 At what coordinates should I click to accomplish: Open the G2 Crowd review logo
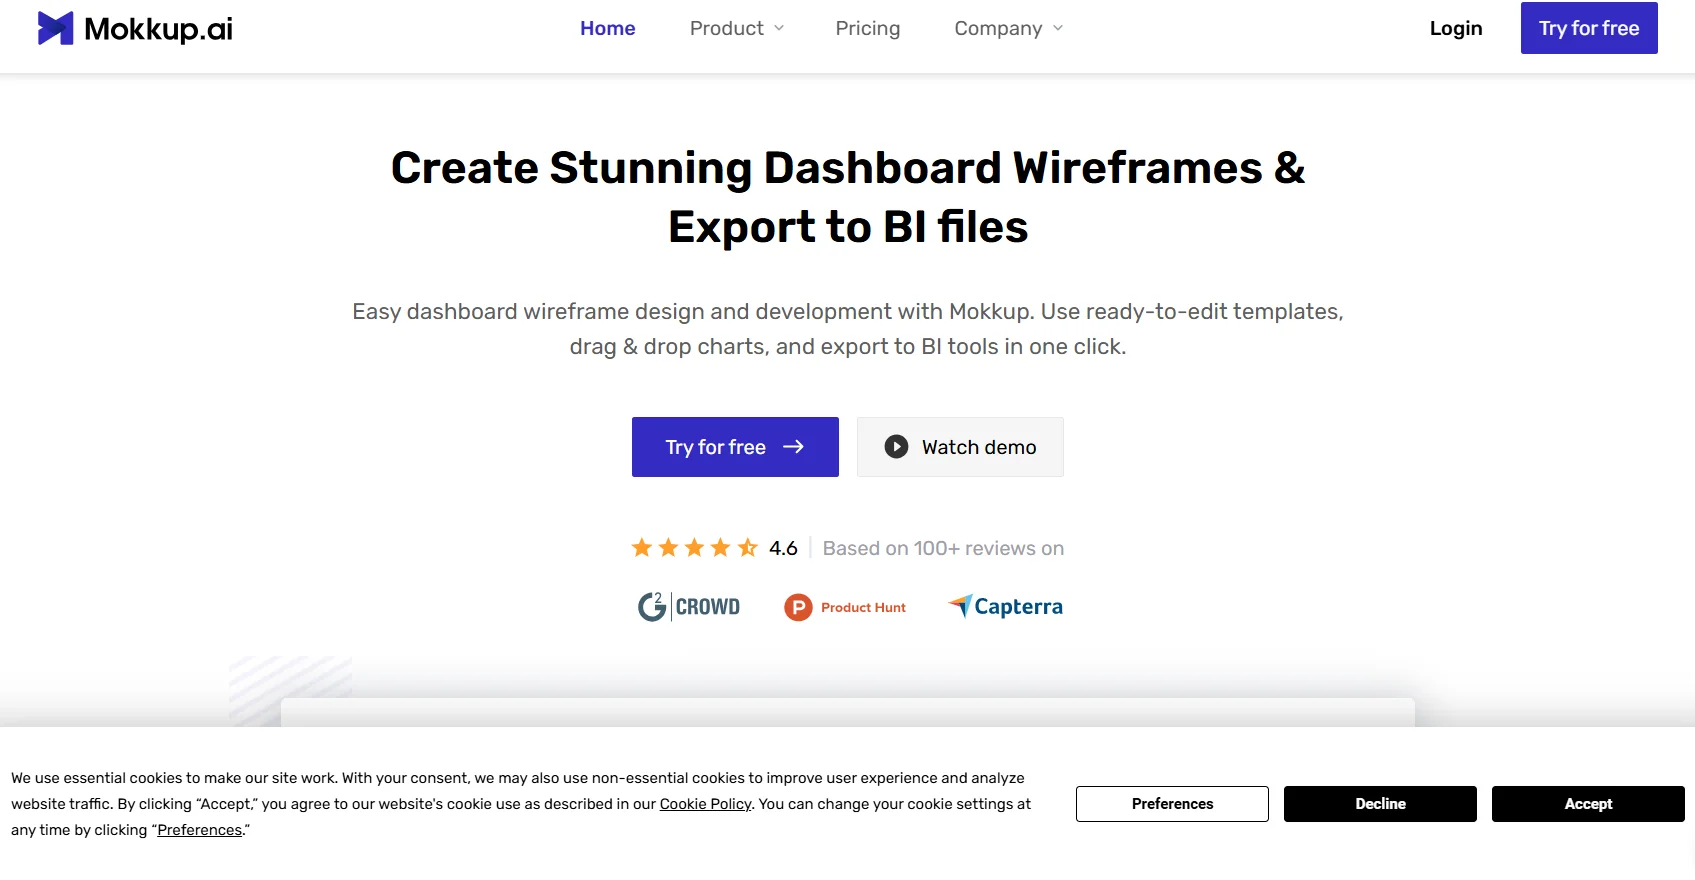coord(689,607)
